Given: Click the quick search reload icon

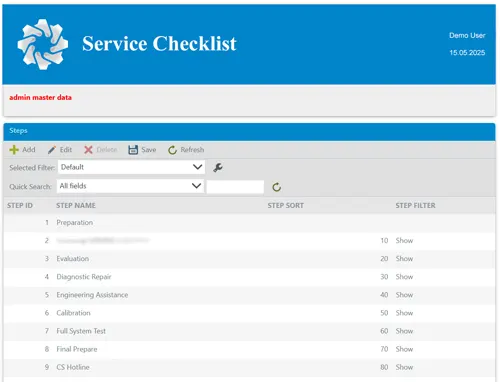Looking at the screenshot, I should coord(277,187).
